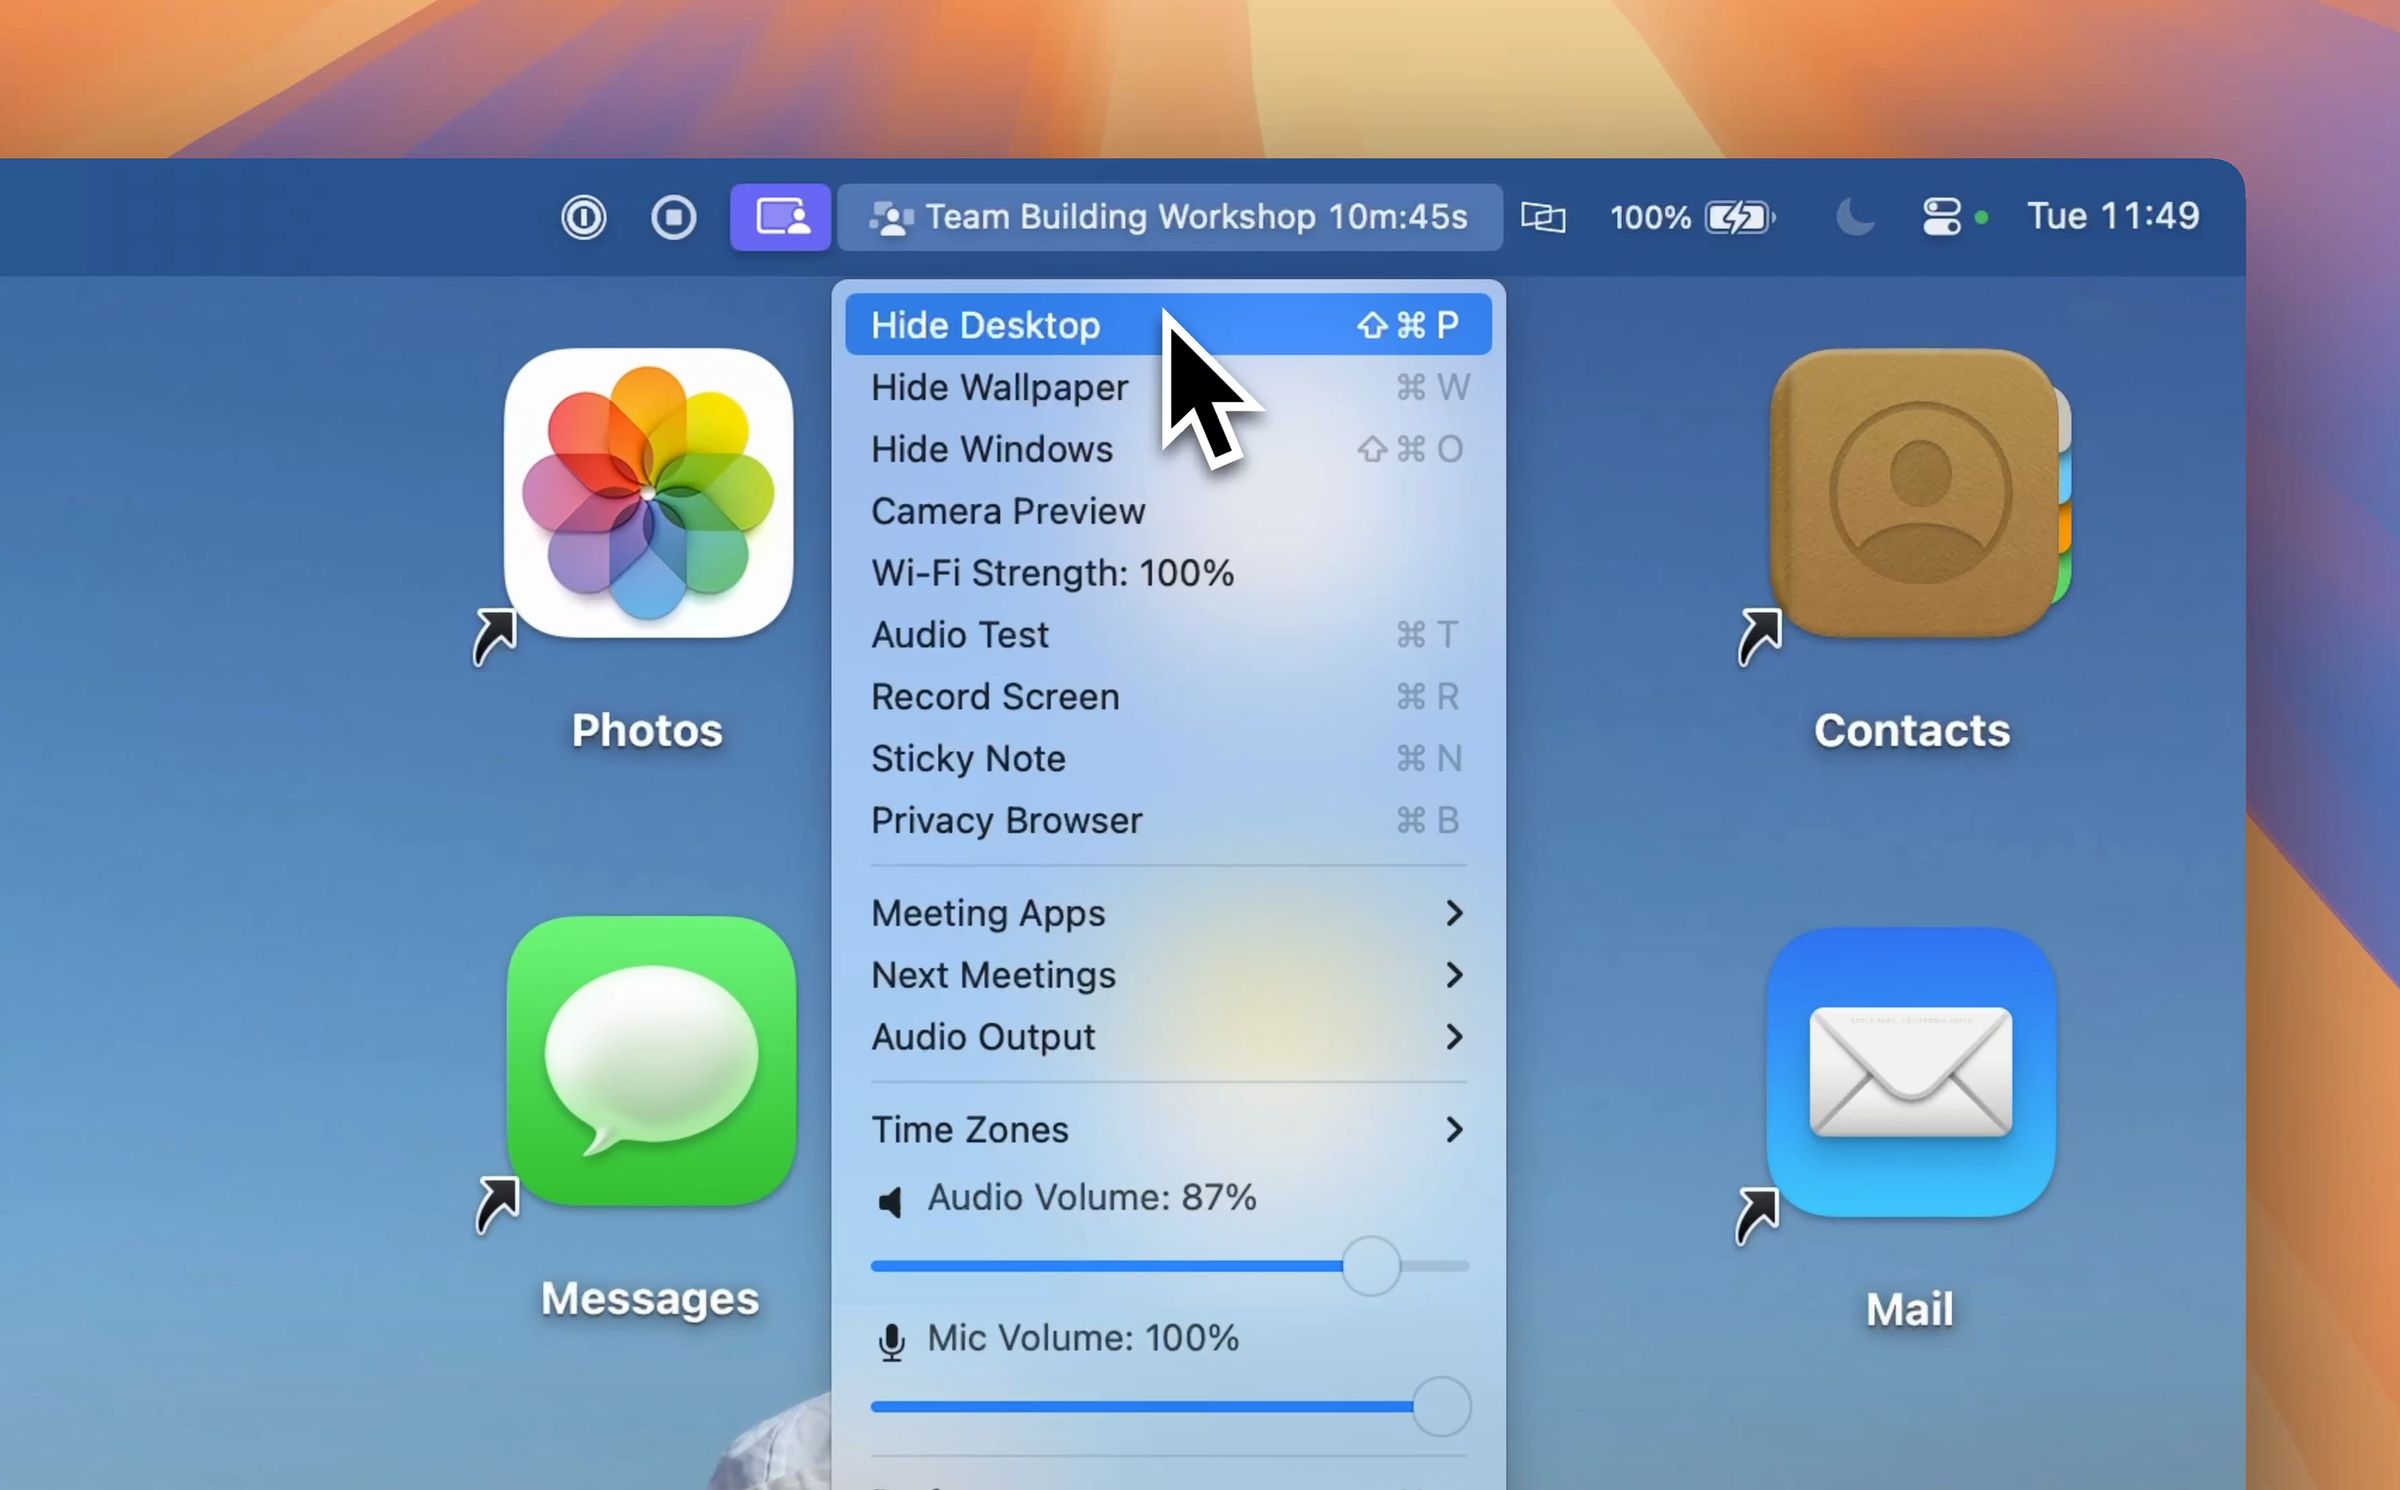Select Hide Desktop from the menu

point(1168,325)
